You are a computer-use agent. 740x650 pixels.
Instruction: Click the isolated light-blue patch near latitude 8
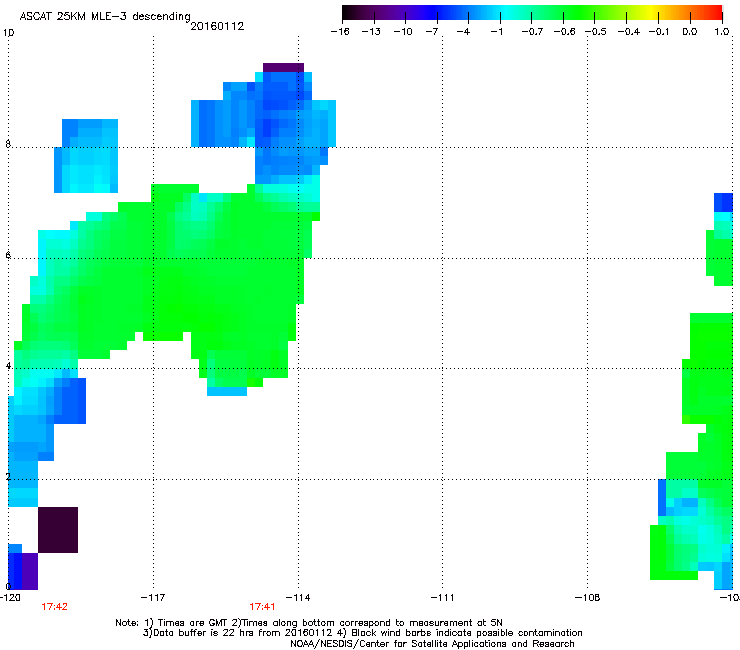[86, 156]
